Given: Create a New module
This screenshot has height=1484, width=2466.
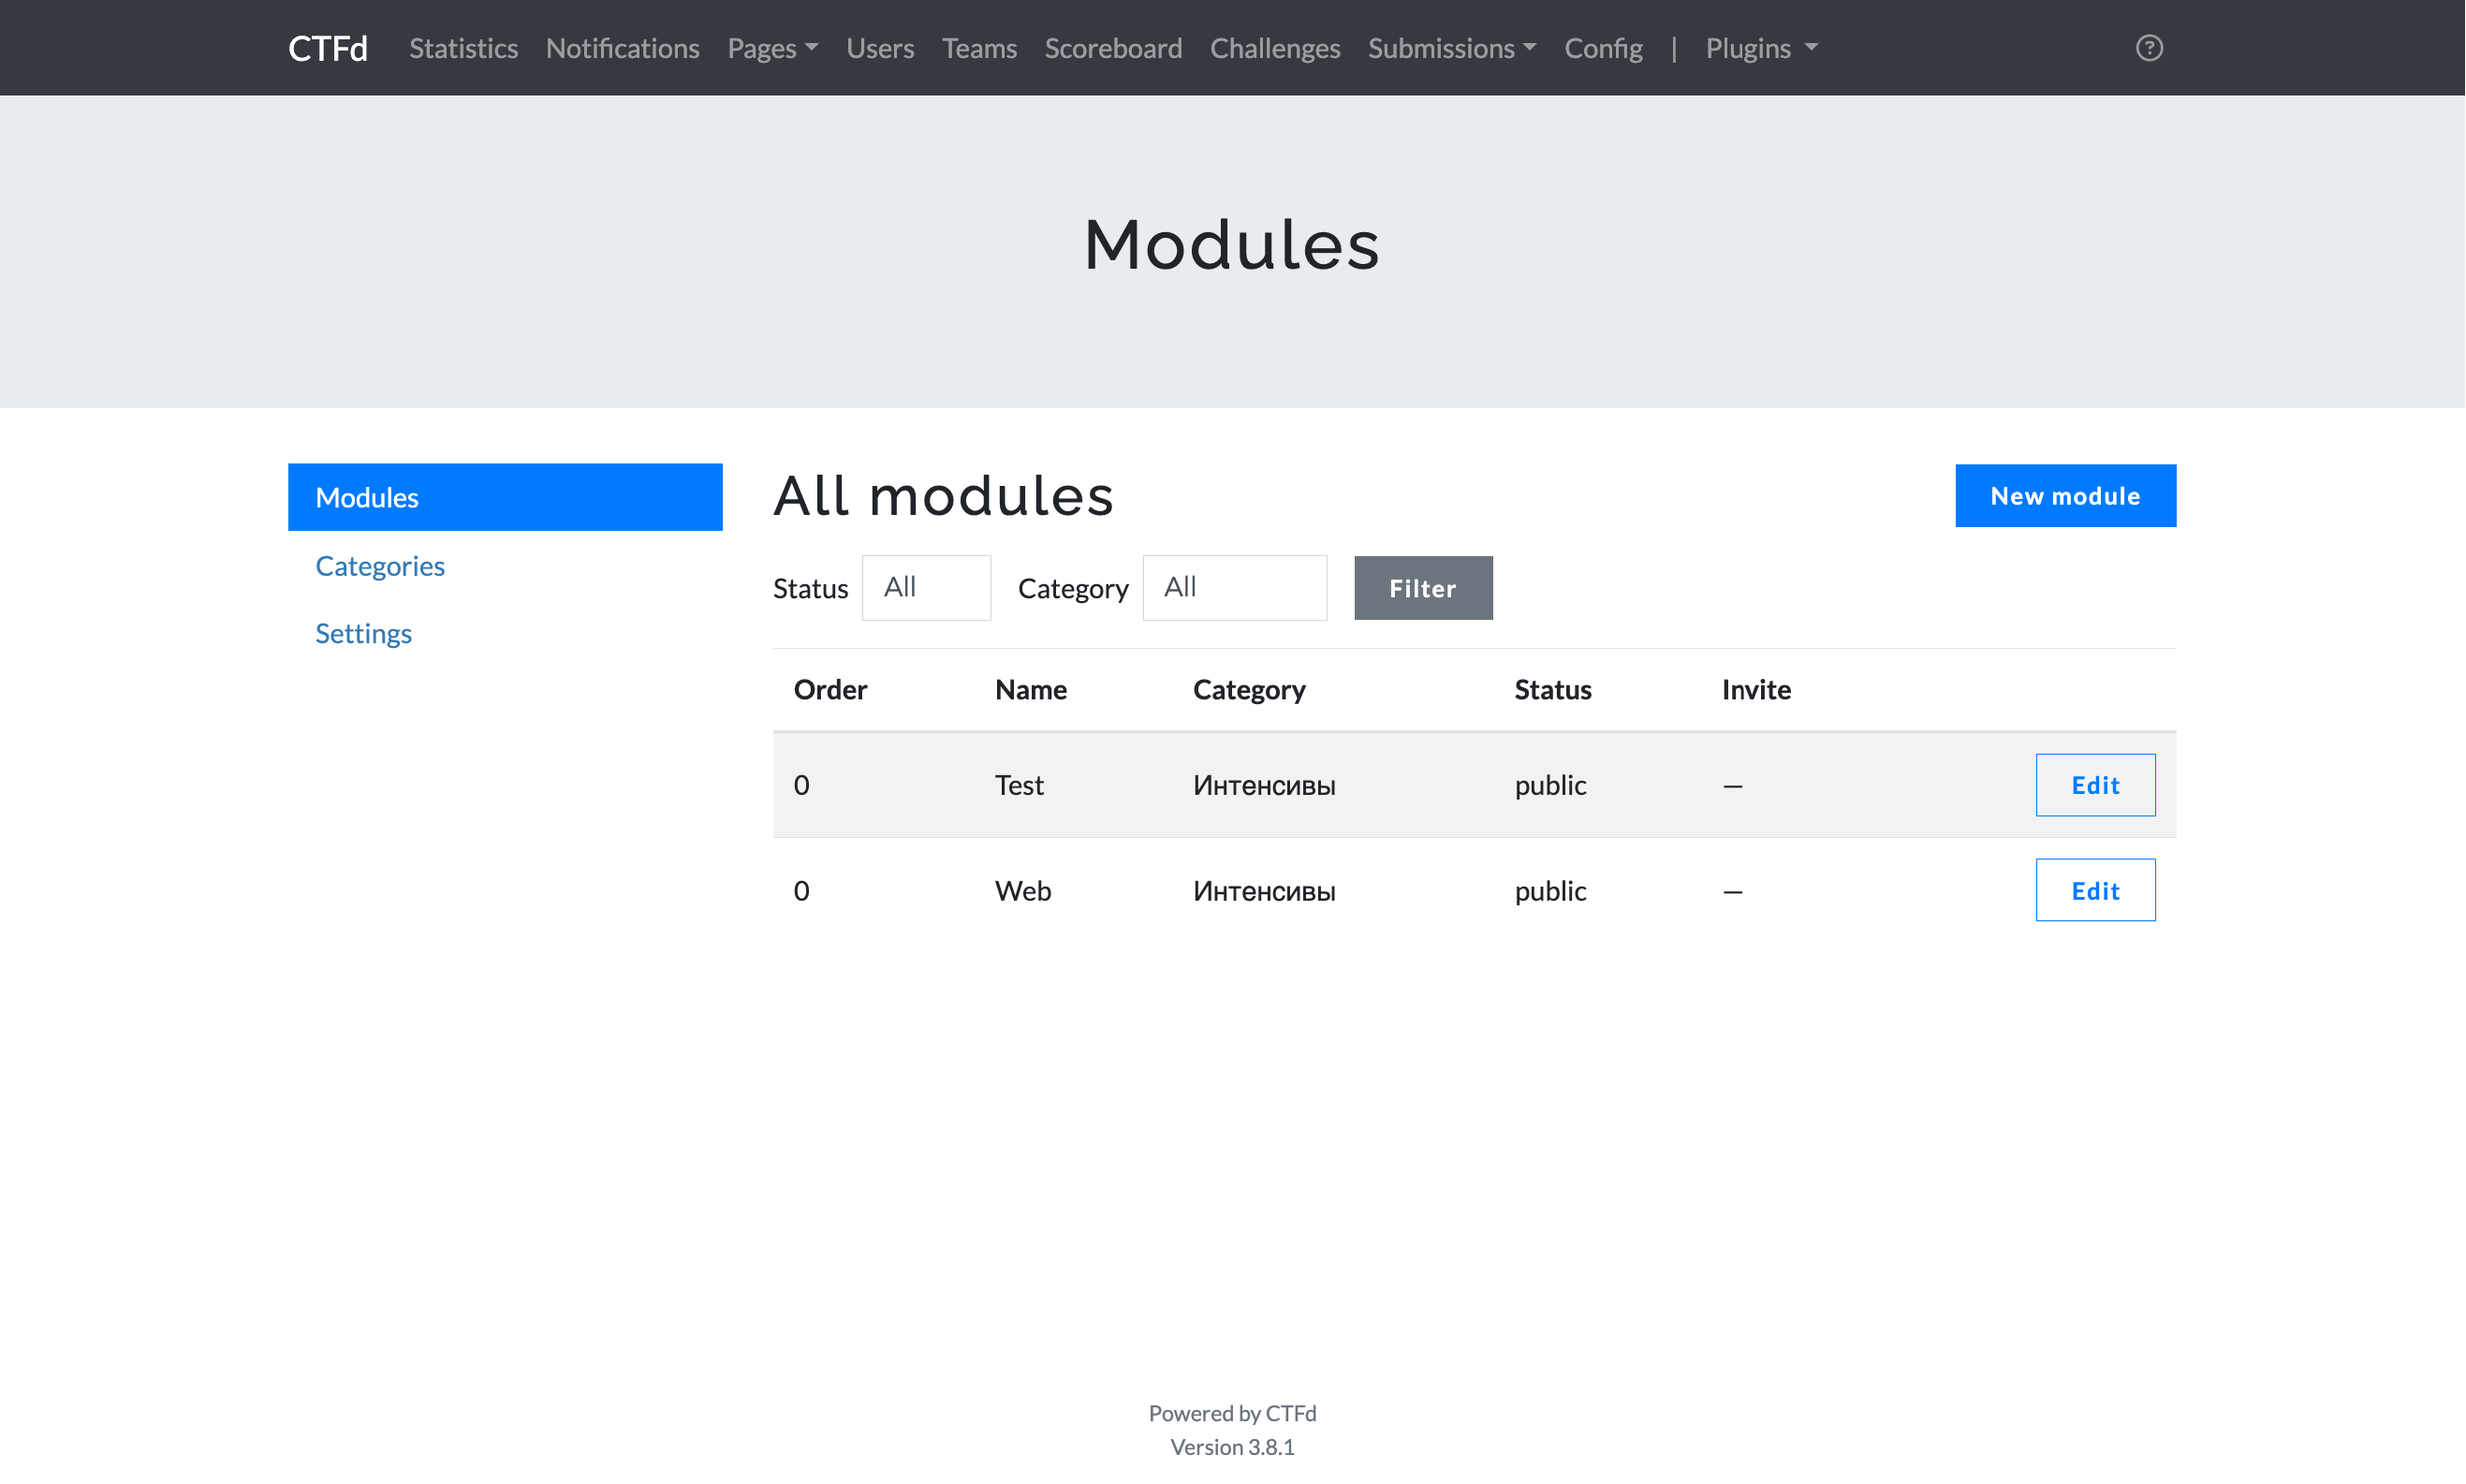Looking at the screenshot, I should [2065, 495].
